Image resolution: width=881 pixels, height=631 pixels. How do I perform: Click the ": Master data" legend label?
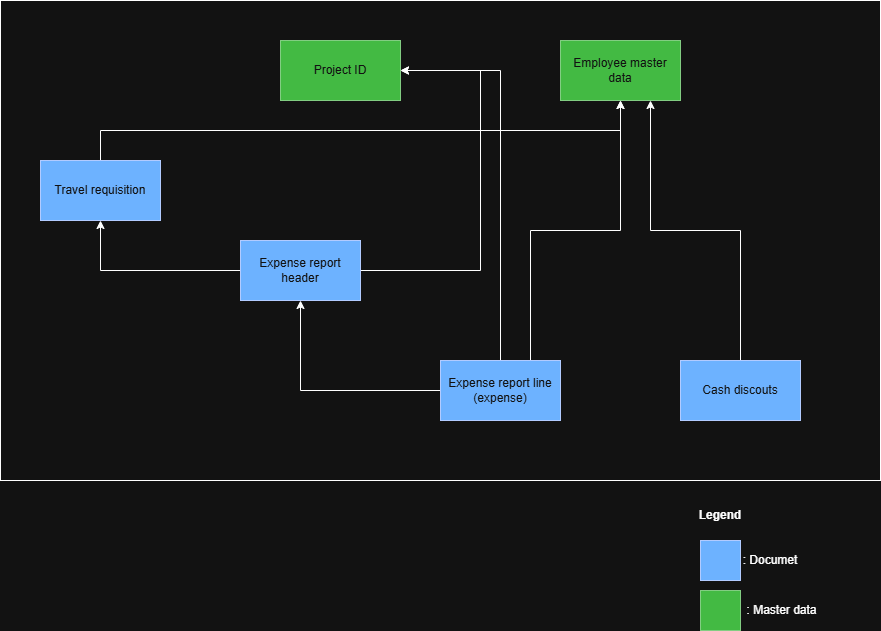point(781,610)
